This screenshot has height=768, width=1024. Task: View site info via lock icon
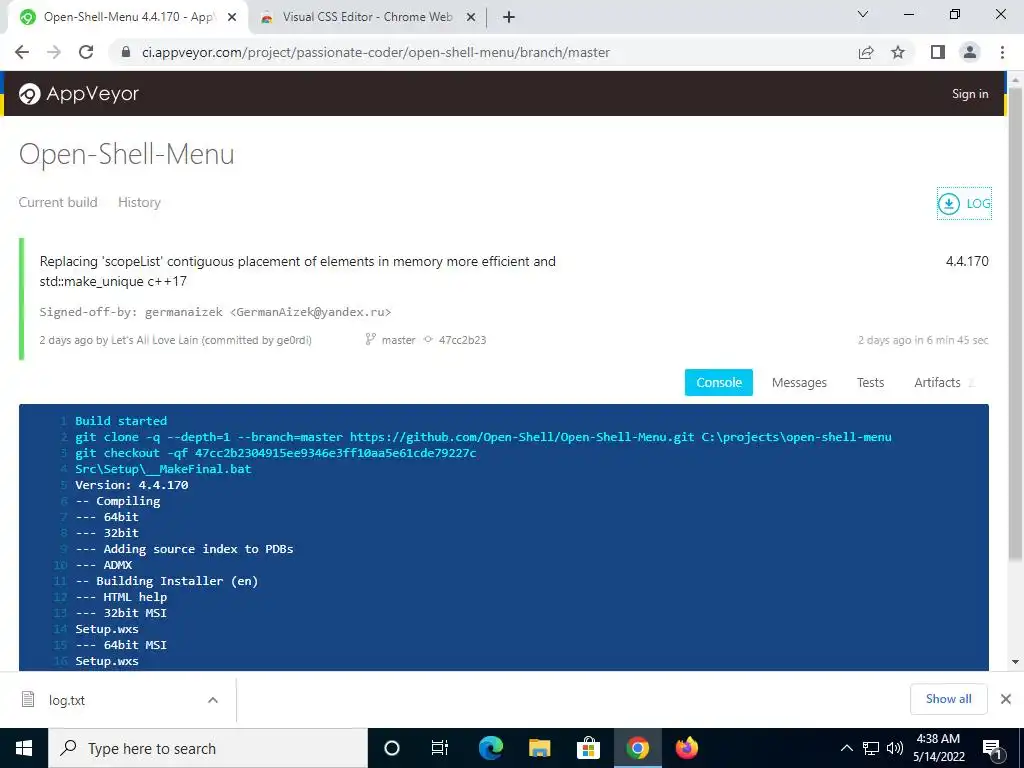[126, 52]
